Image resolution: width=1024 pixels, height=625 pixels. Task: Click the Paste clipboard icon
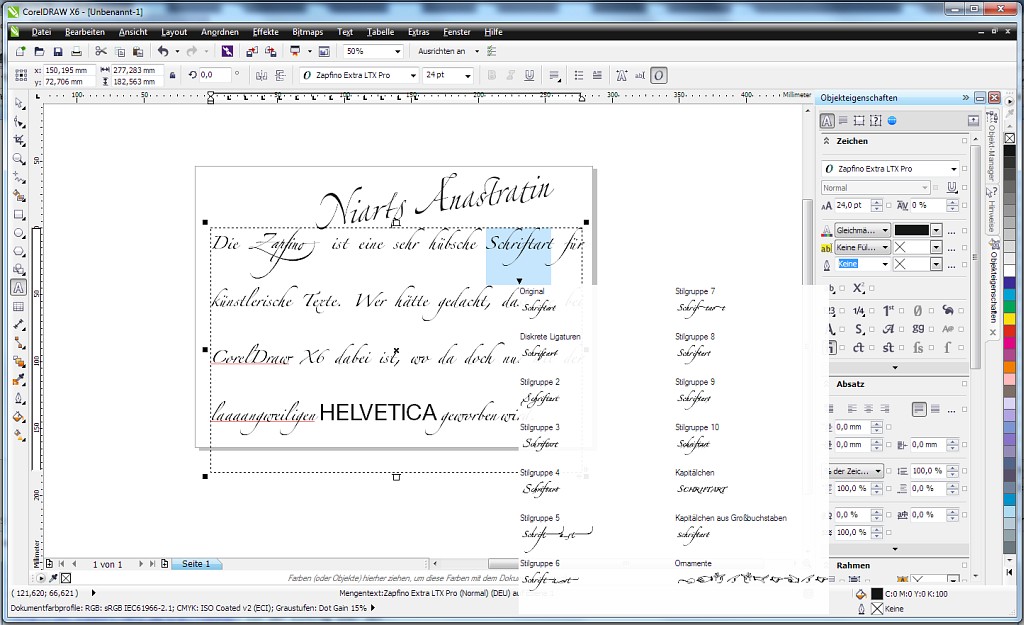(x=138, y=51)
